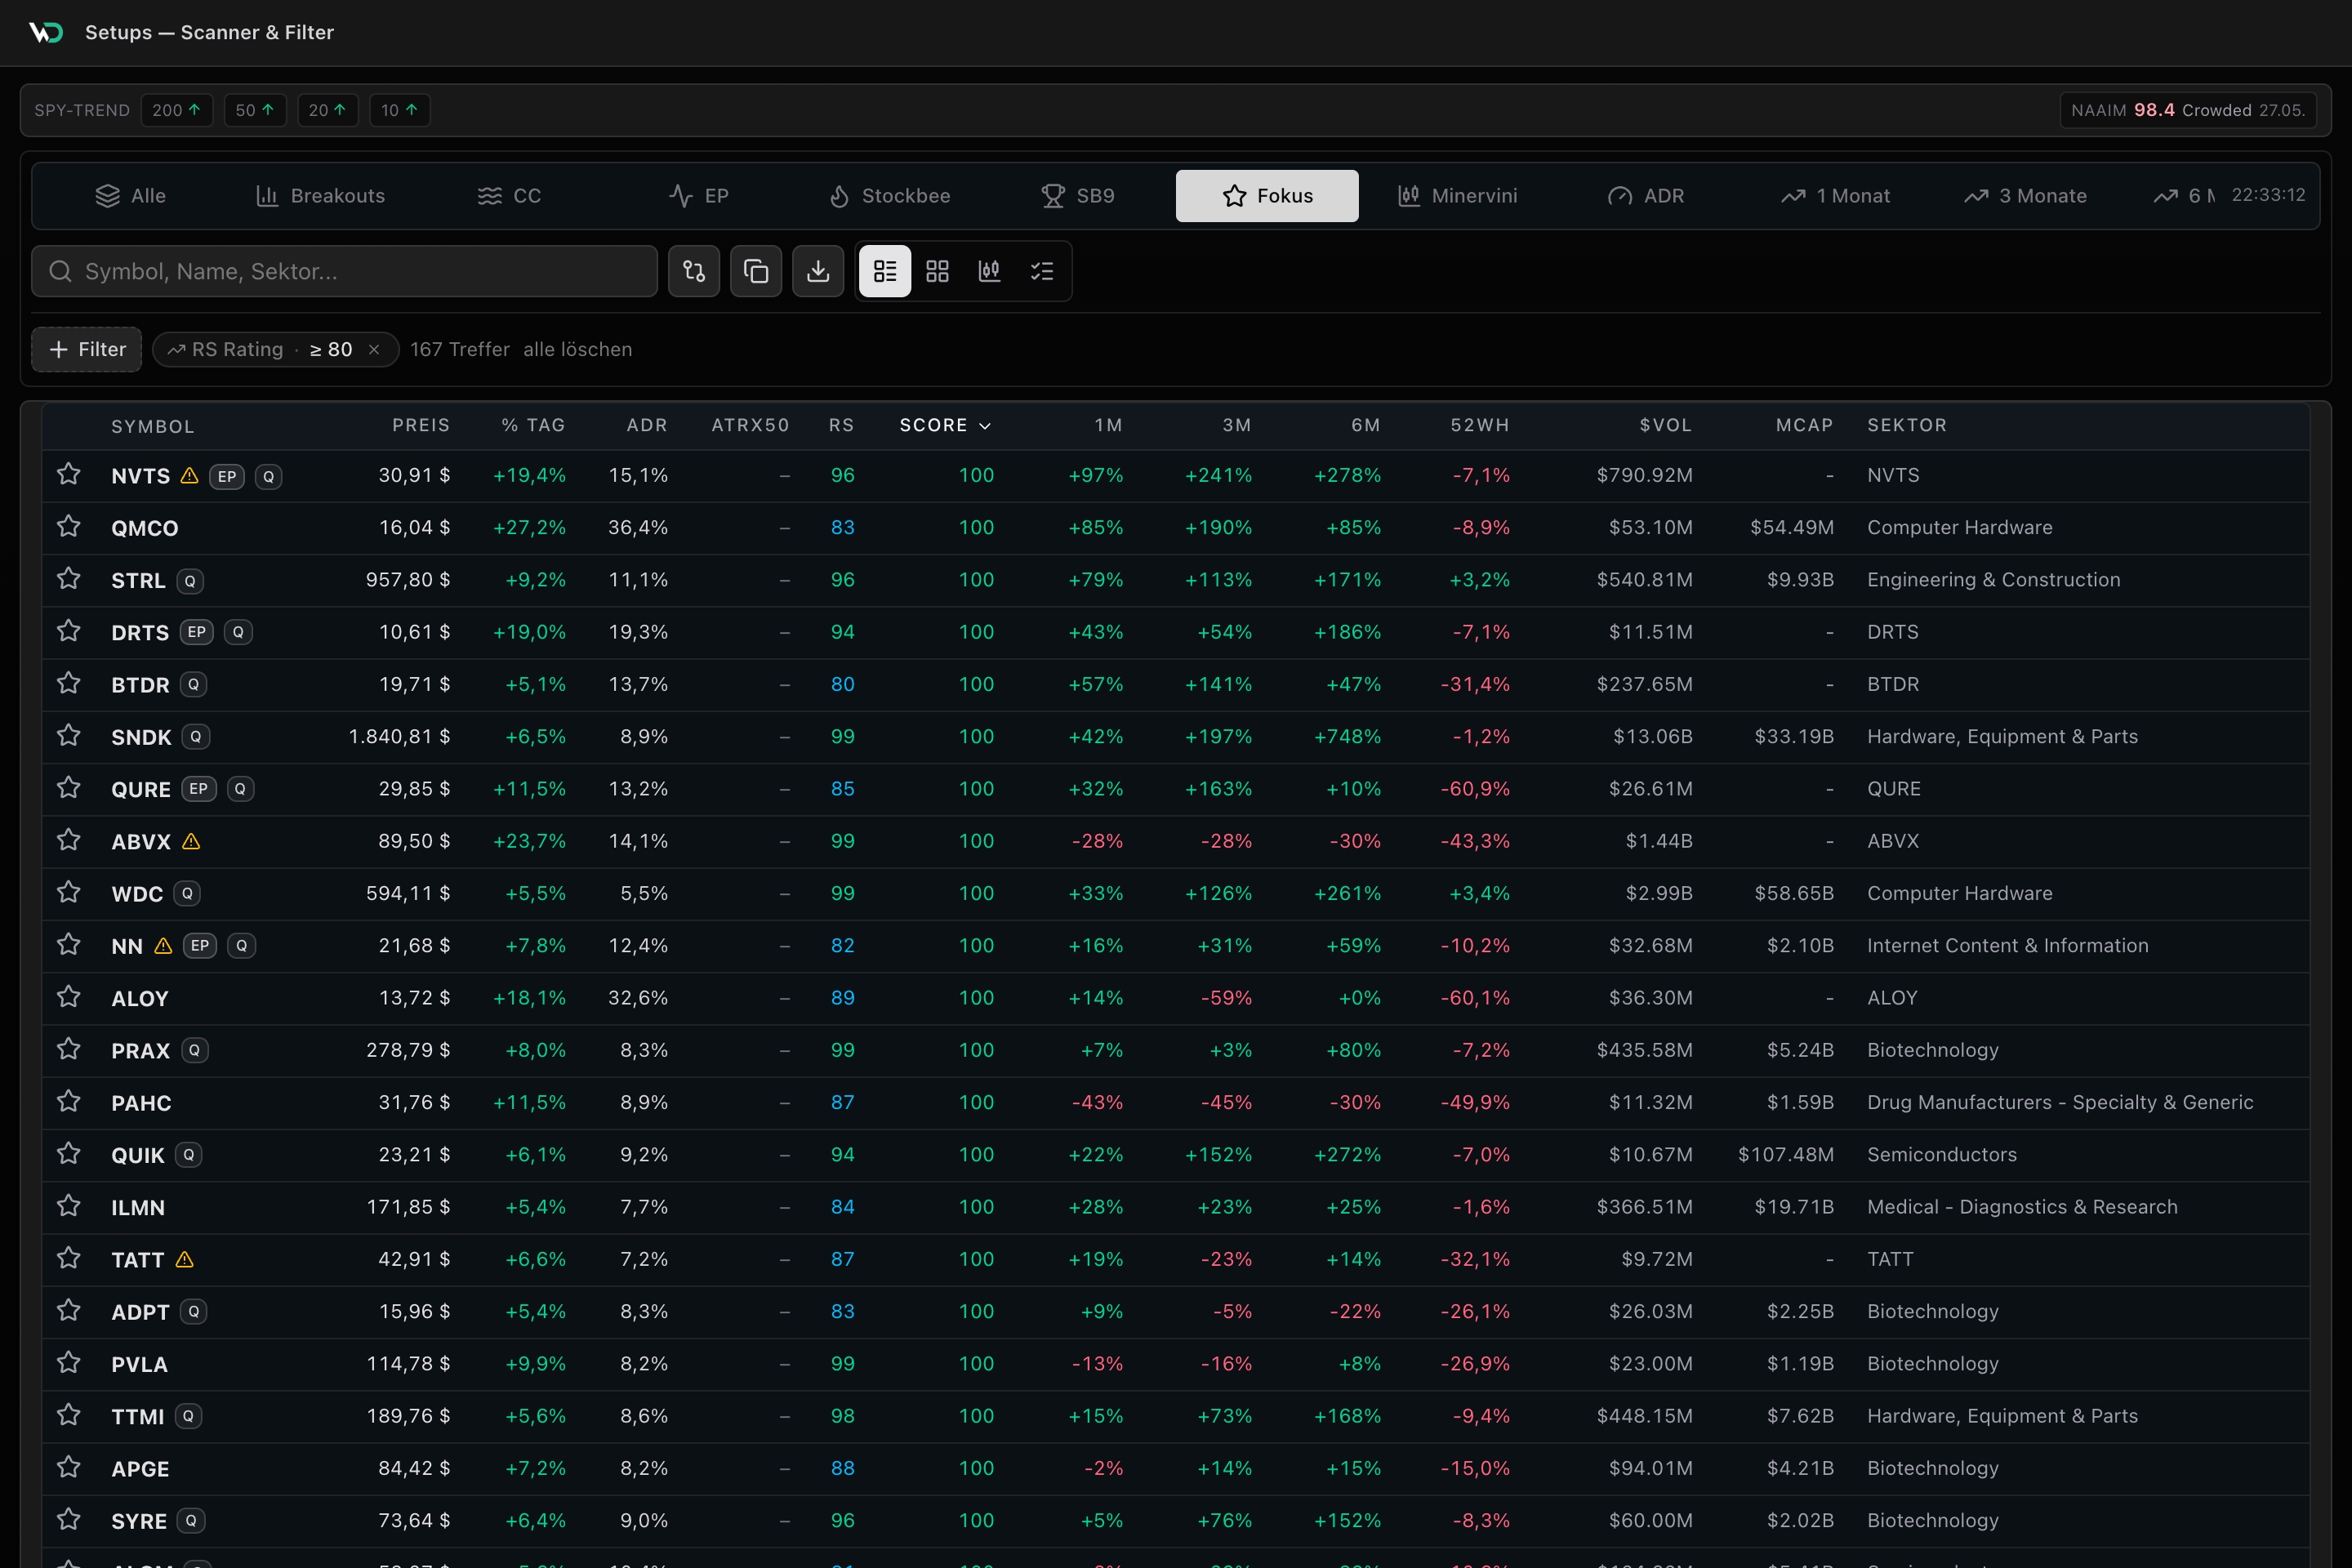Star NVTS as a favorite
Viewport: 2352px width, 1568px height.
pyautogui.click(x=68, y=474)
